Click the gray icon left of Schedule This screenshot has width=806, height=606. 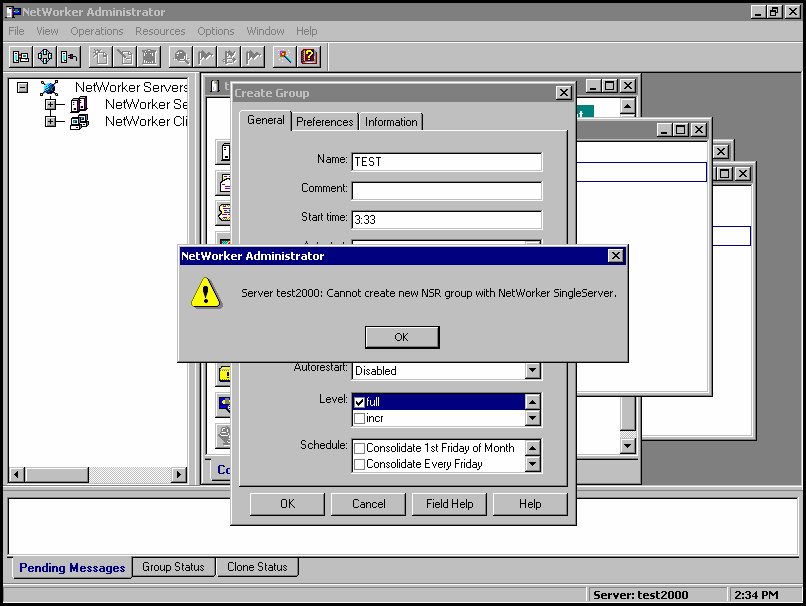[225, 436]
